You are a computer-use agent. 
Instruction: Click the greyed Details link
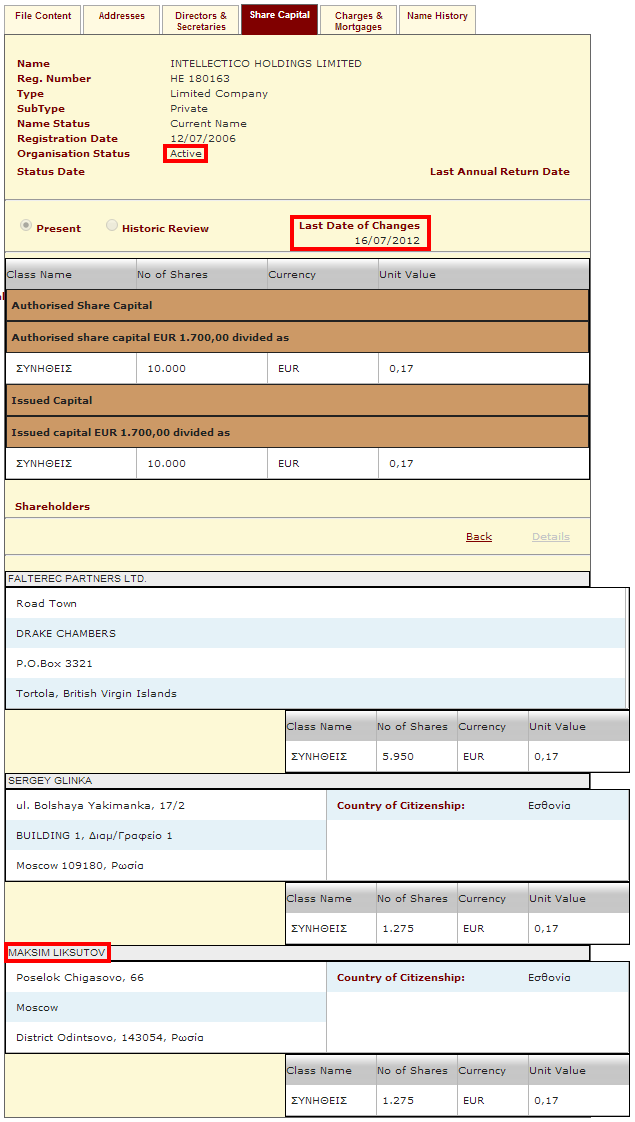coord(551,537)
